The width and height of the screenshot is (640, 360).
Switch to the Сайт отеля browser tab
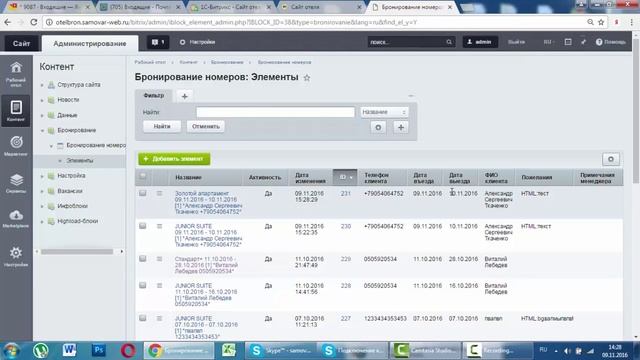tap(320, 7)
